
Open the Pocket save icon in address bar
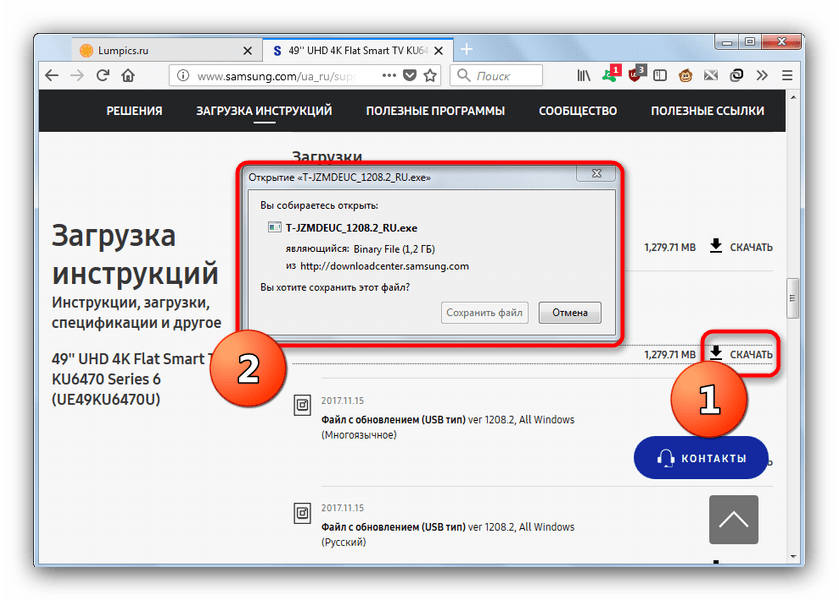[410, 75]
